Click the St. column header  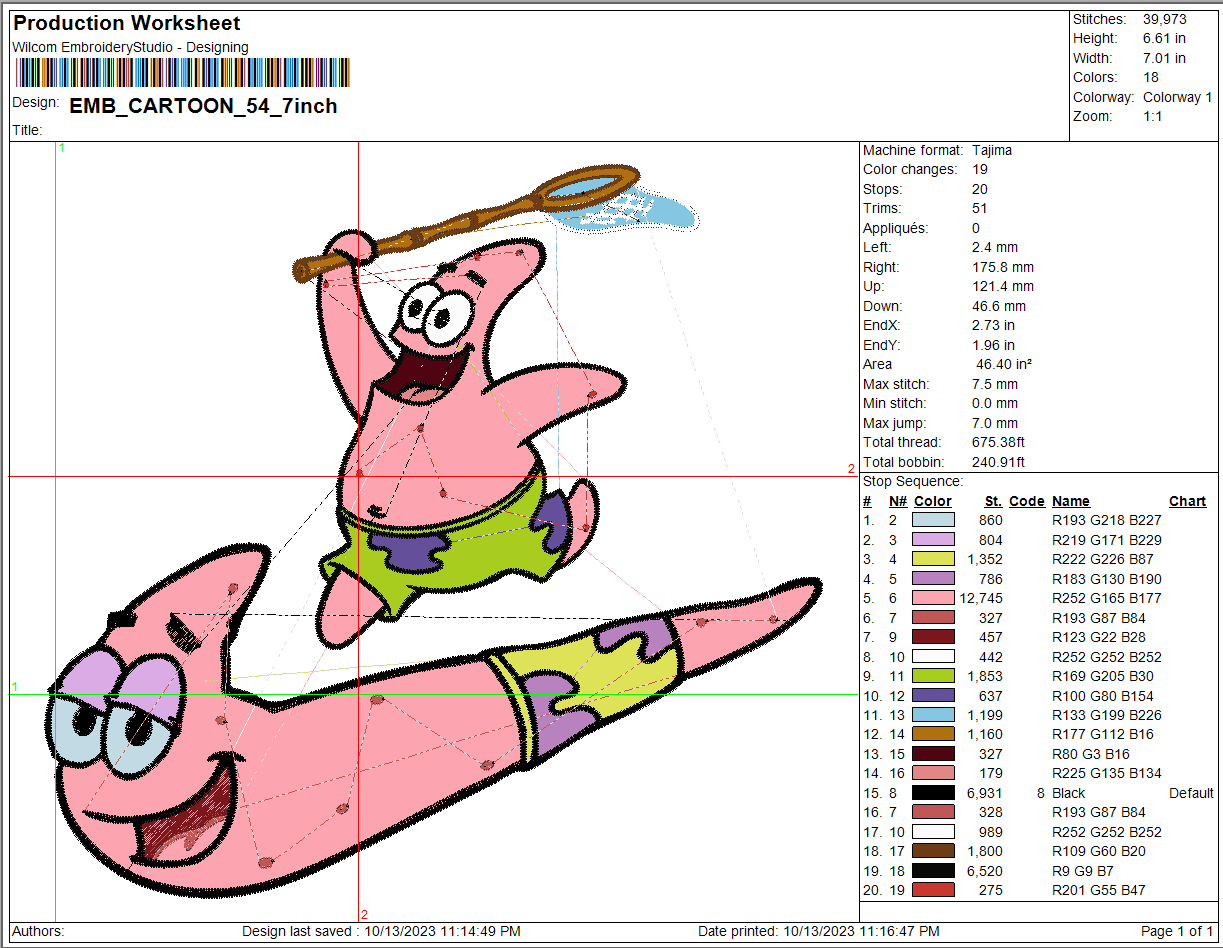(992, 501)
